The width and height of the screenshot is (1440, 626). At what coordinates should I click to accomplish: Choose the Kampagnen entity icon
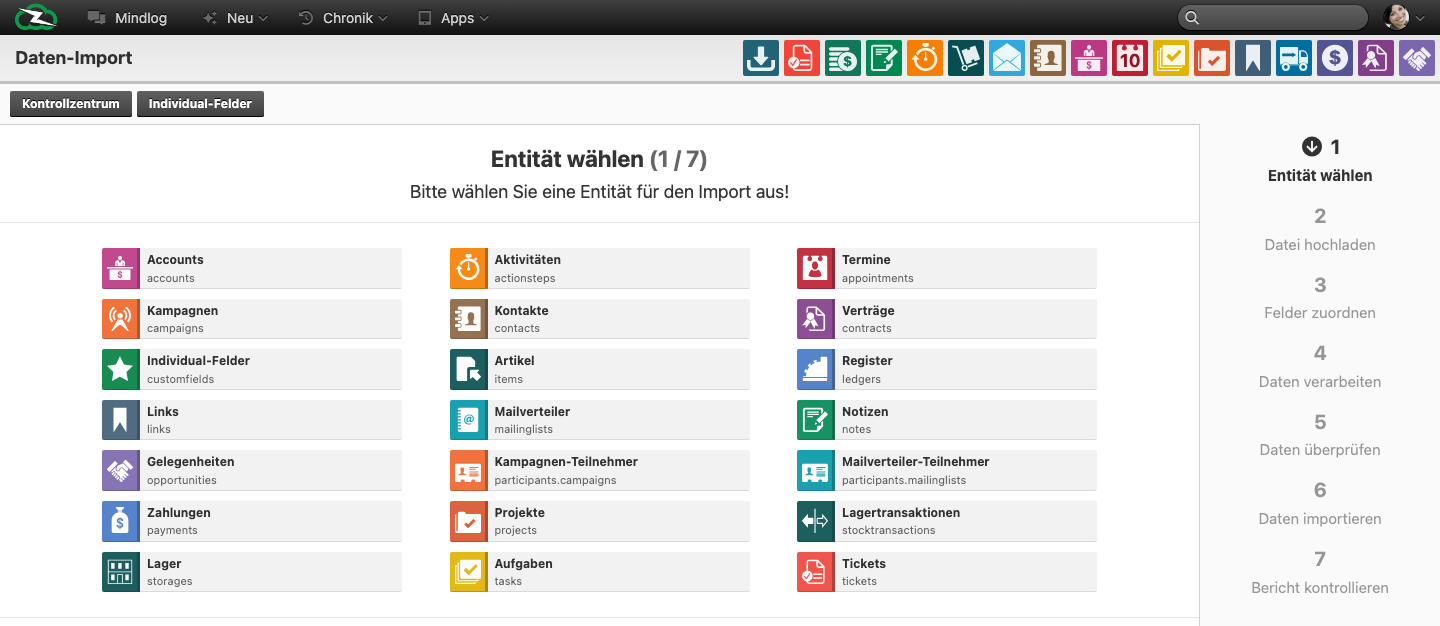pyautogui.click(x=121, y=319)
